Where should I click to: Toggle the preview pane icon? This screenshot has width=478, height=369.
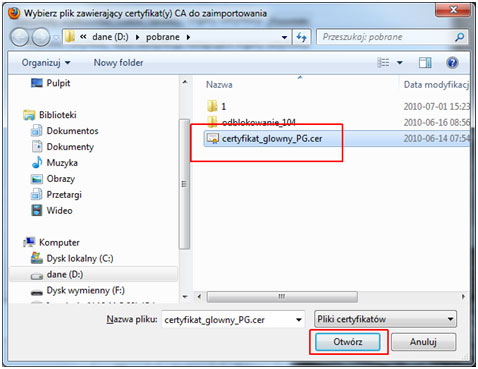425,63
